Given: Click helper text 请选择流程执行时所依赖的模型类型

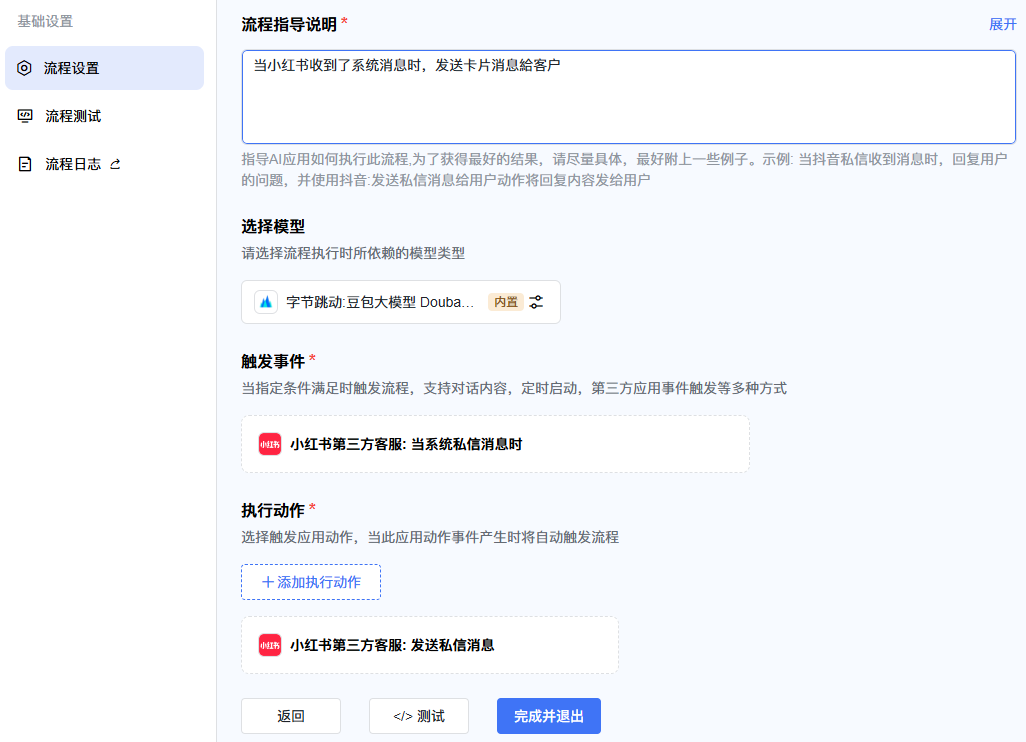Looking at the screenshot, I should point(353,254).
